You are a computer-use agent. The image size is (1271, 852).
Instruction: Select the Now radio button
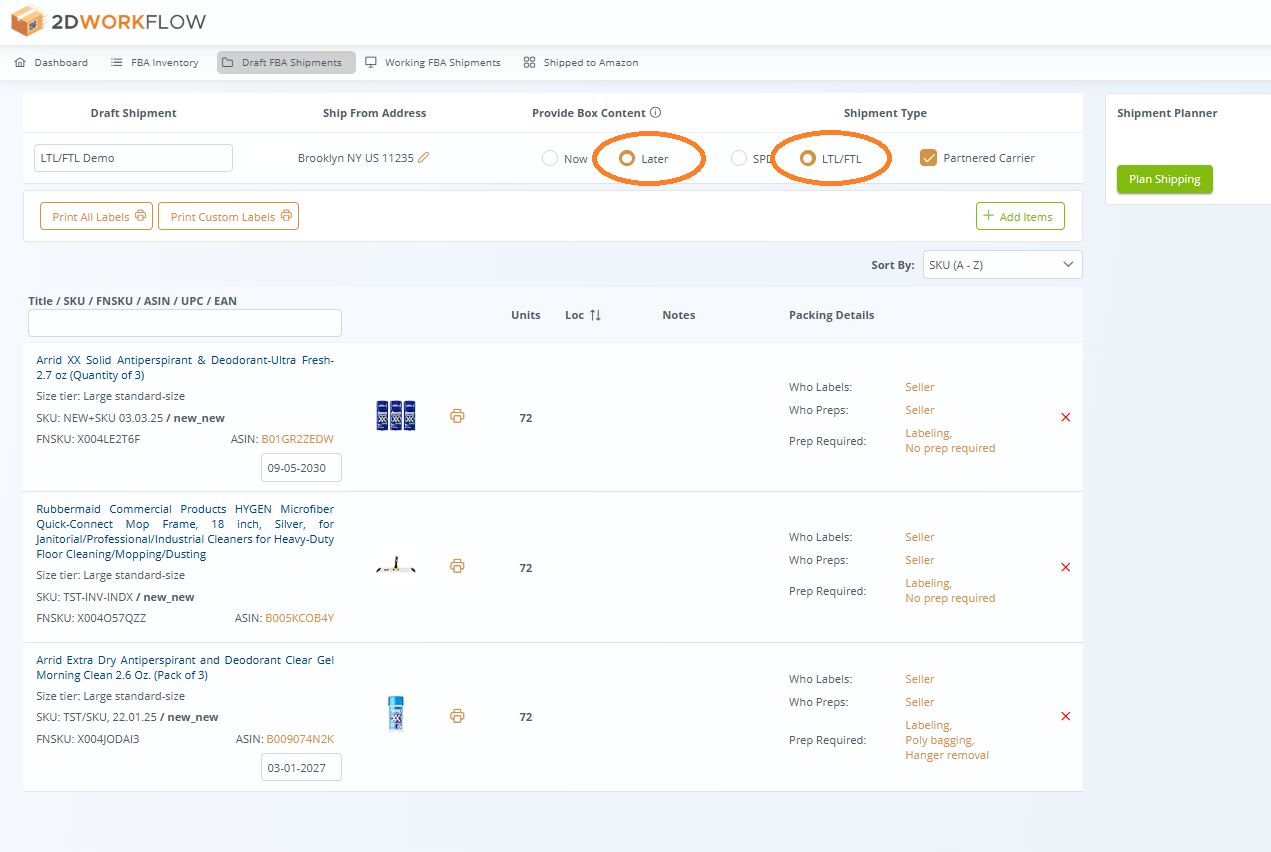point(550,157)
